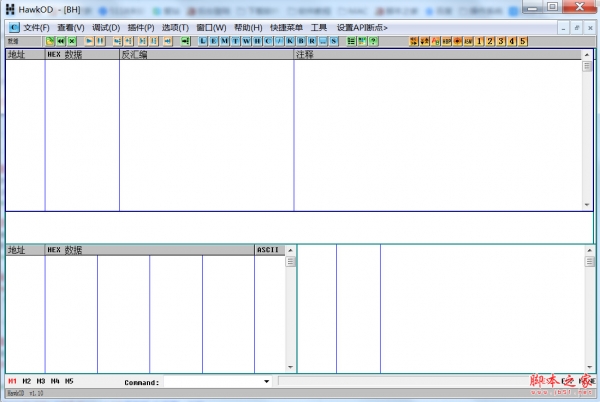Click the Pause toolbar button
The image size is (600, 402).
click(x=101, y=42)
